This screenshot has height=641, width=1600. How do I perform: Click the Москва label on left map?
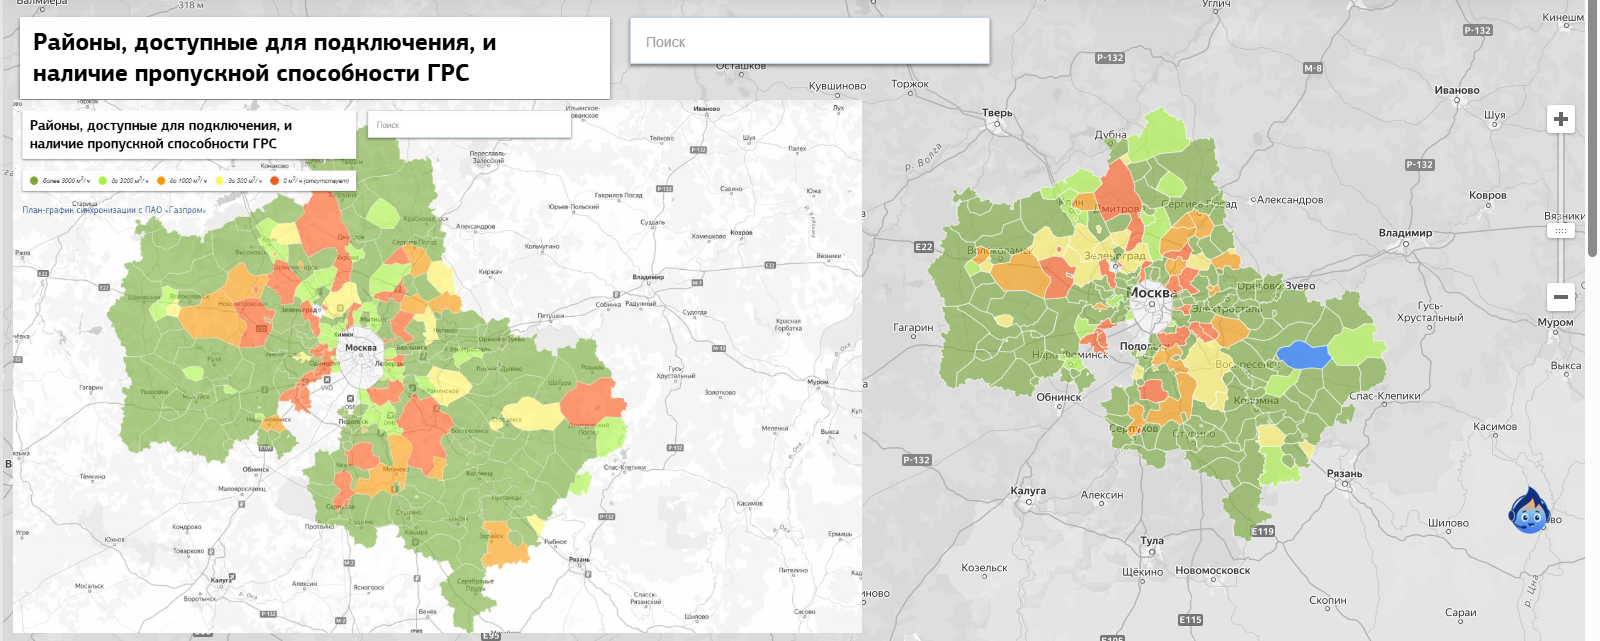(361, 348)
